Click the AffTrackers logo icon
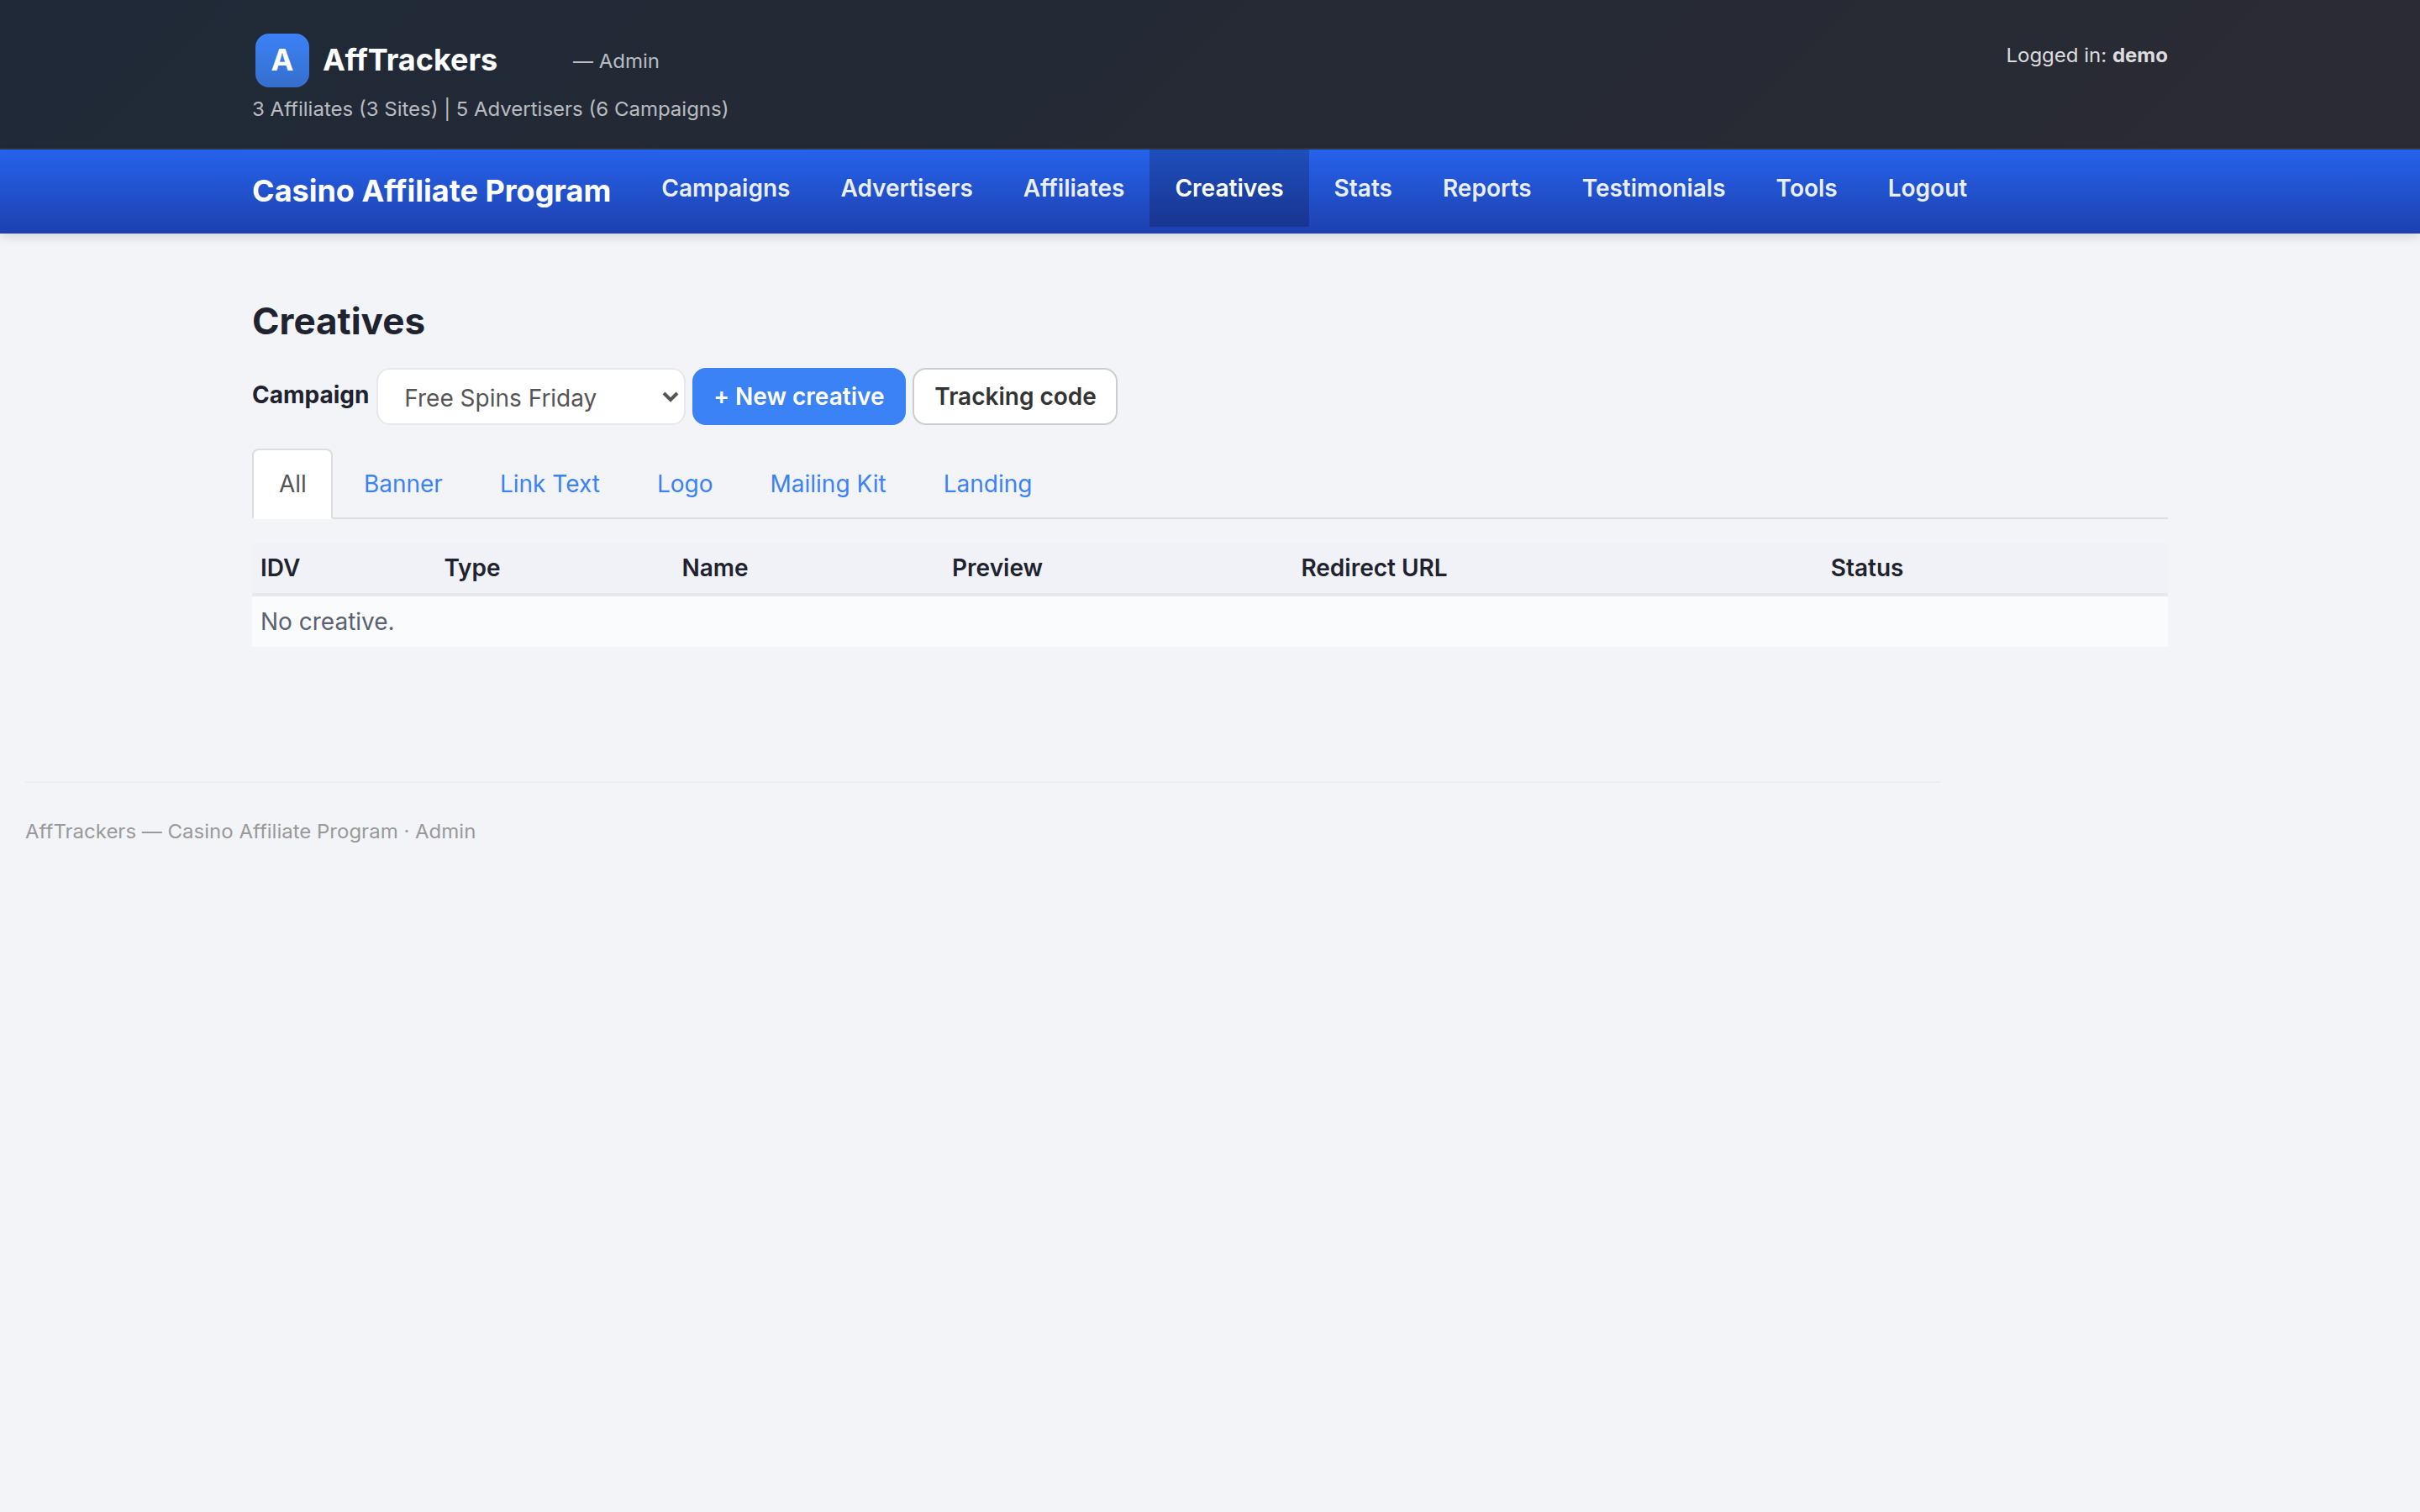 pos(282,60)
